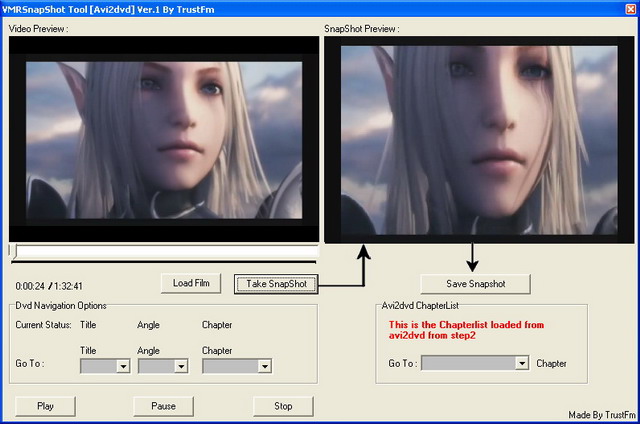Click the Video Preview label
Image resolution: width=640 pixels, height=424 pixels.
[x=38, y=29]
